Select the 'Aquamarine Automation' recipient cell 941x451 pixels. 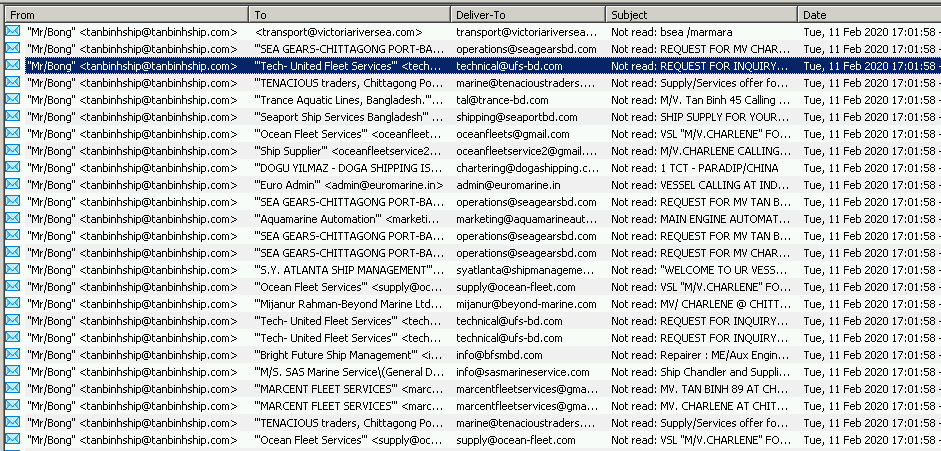tap(349, 219)
